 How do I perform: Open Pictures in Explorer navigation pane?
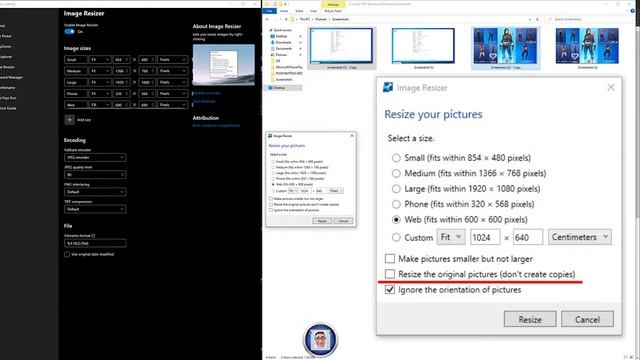point(281,55)
